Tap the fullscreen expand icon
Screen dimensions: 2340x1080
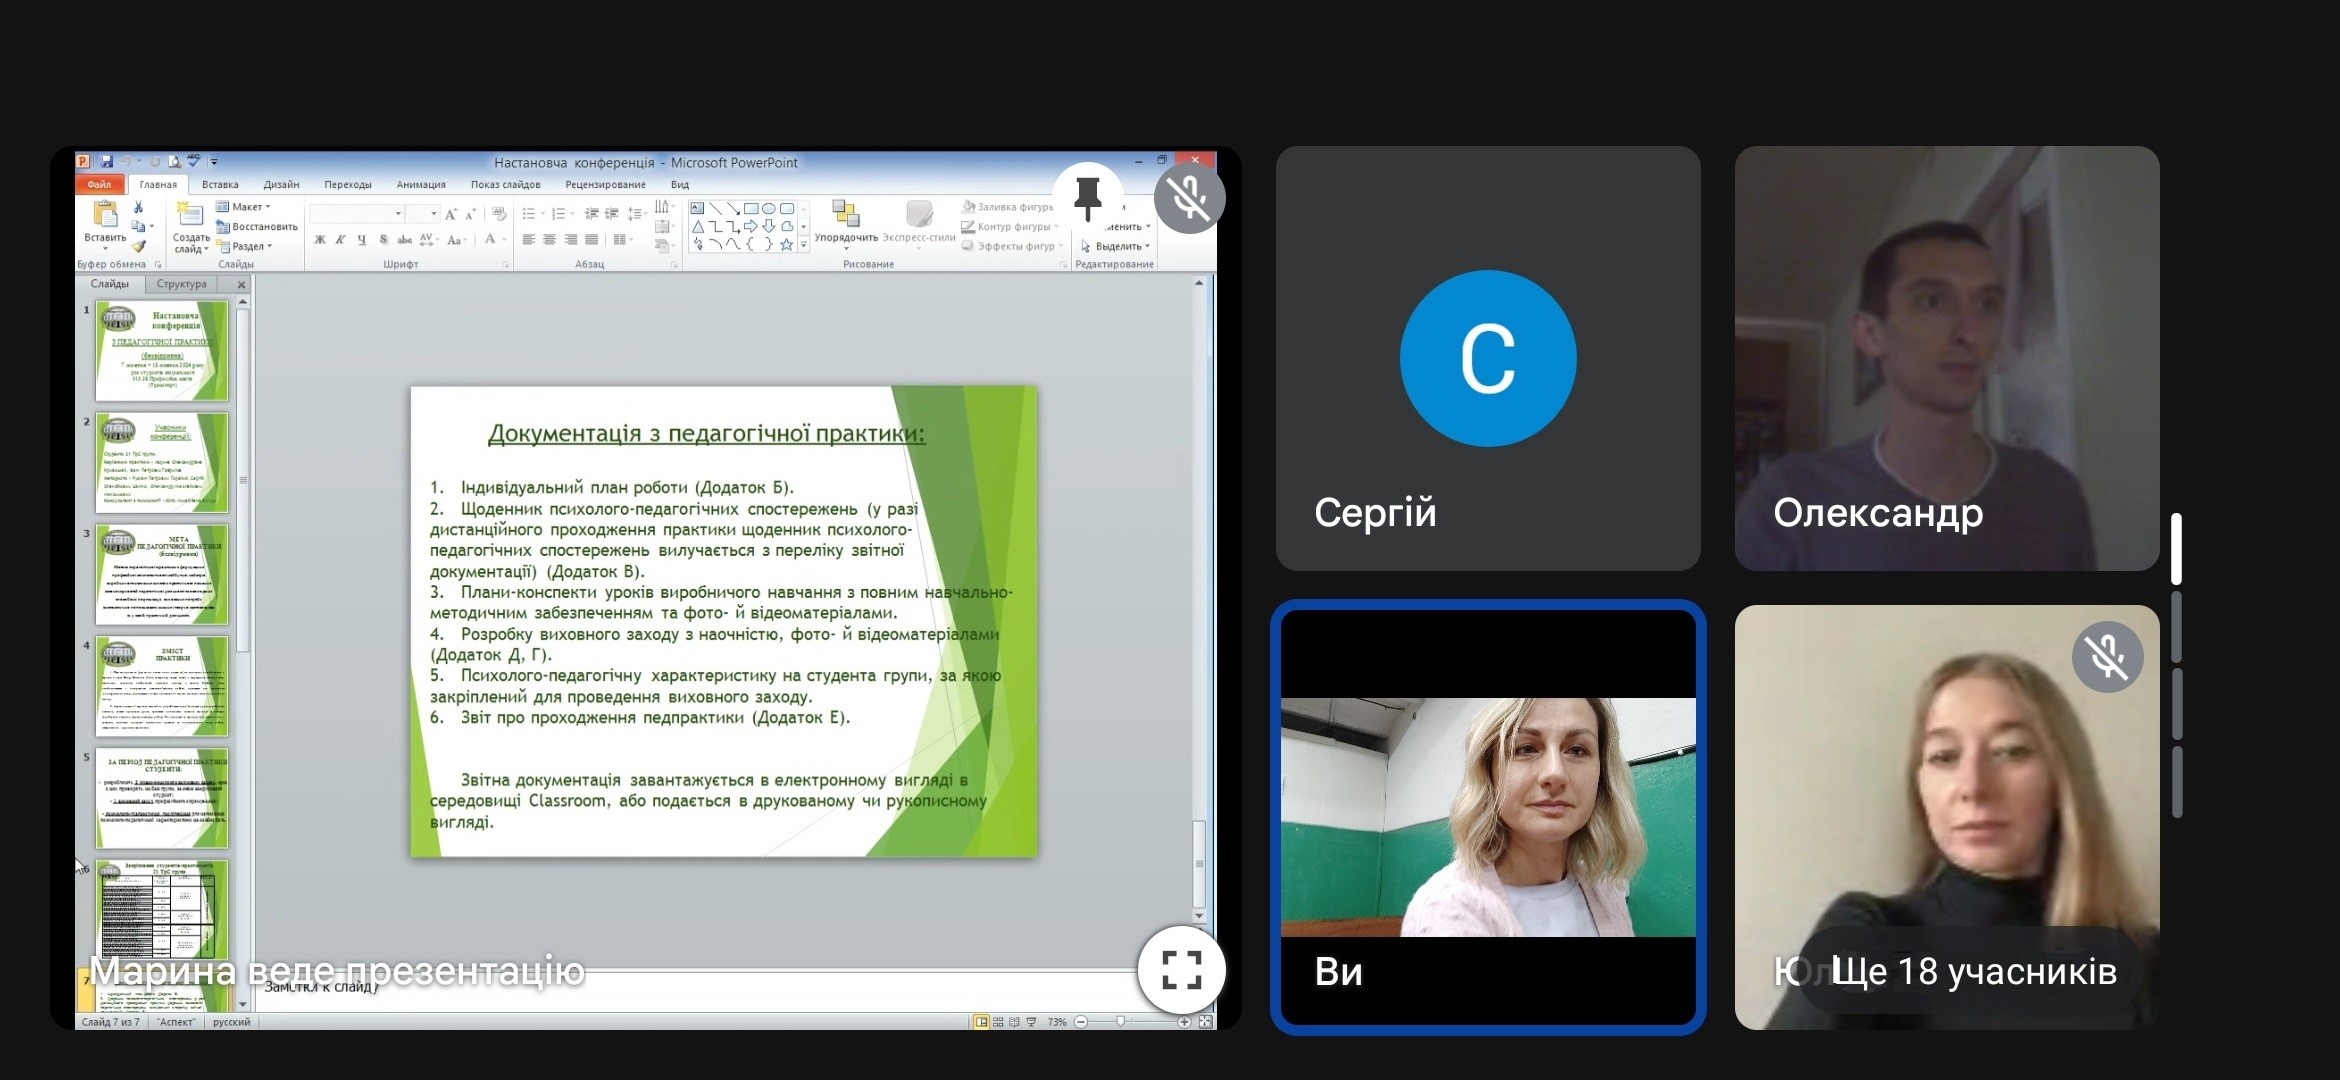pos(1181,969)
